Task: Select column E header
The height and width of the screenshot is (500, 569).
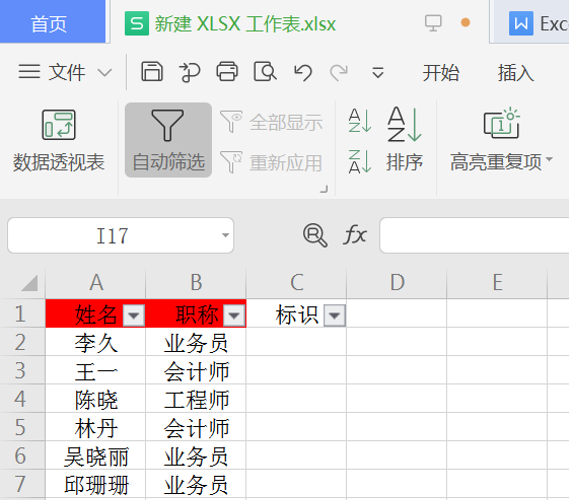Action: click(x=497, y=283)
